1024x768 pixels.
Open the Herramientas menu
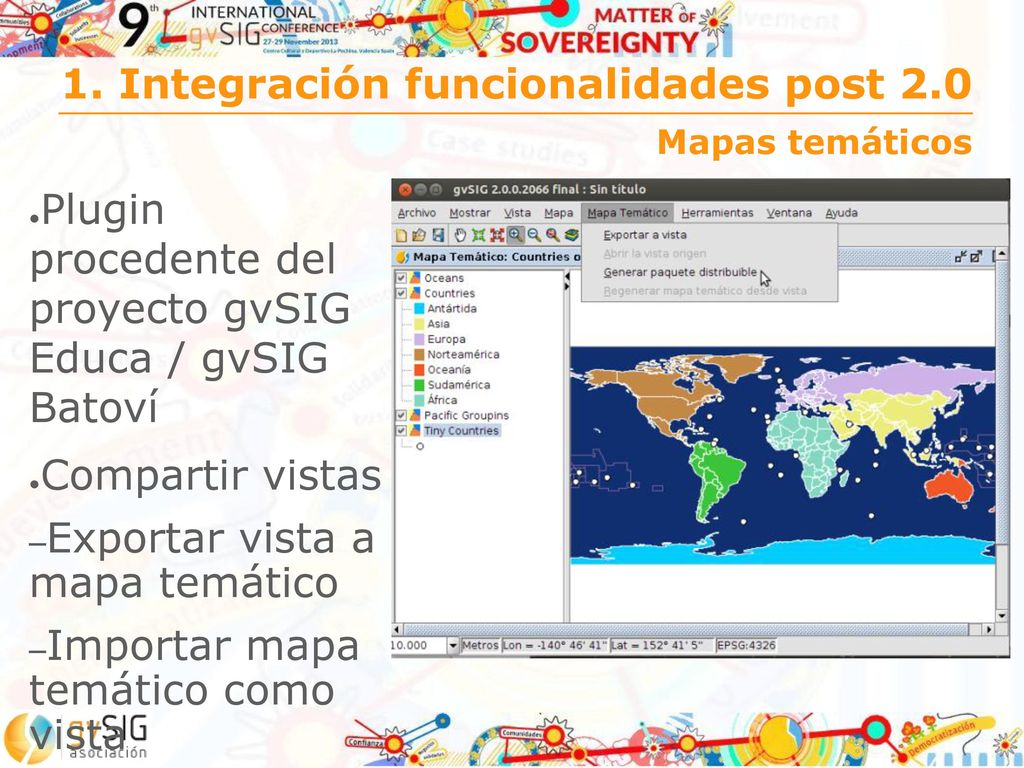pos(717,213)
